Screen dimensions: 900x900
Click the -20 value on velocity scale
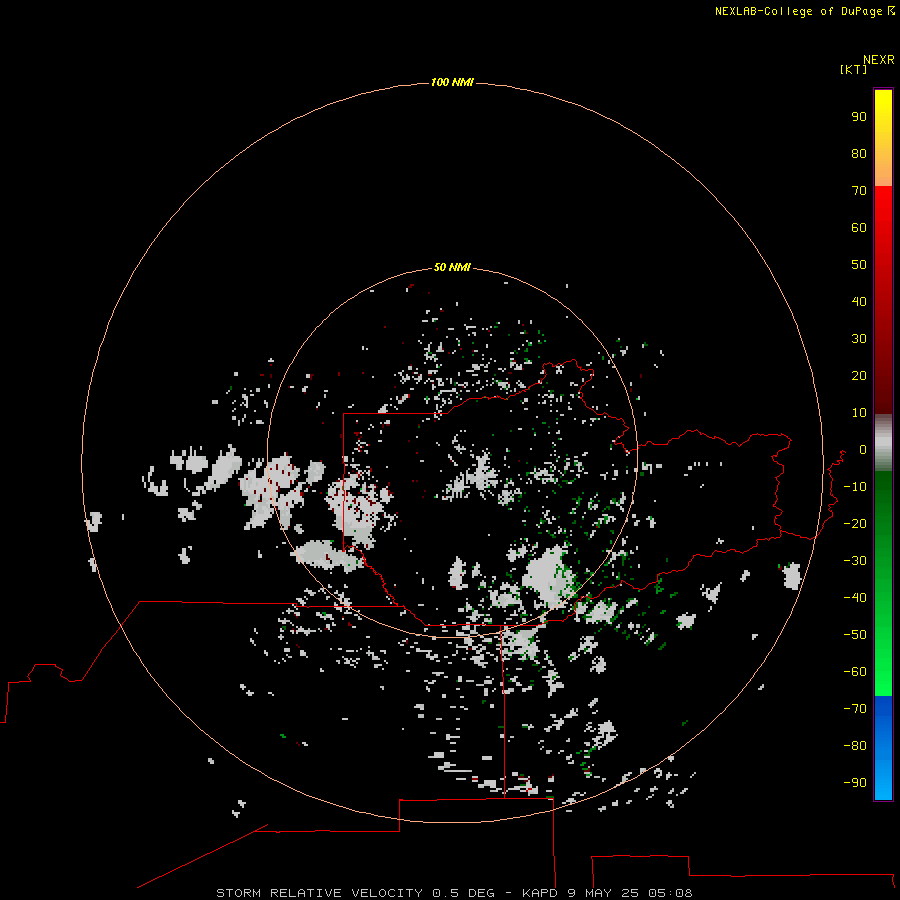coord(855,523)
